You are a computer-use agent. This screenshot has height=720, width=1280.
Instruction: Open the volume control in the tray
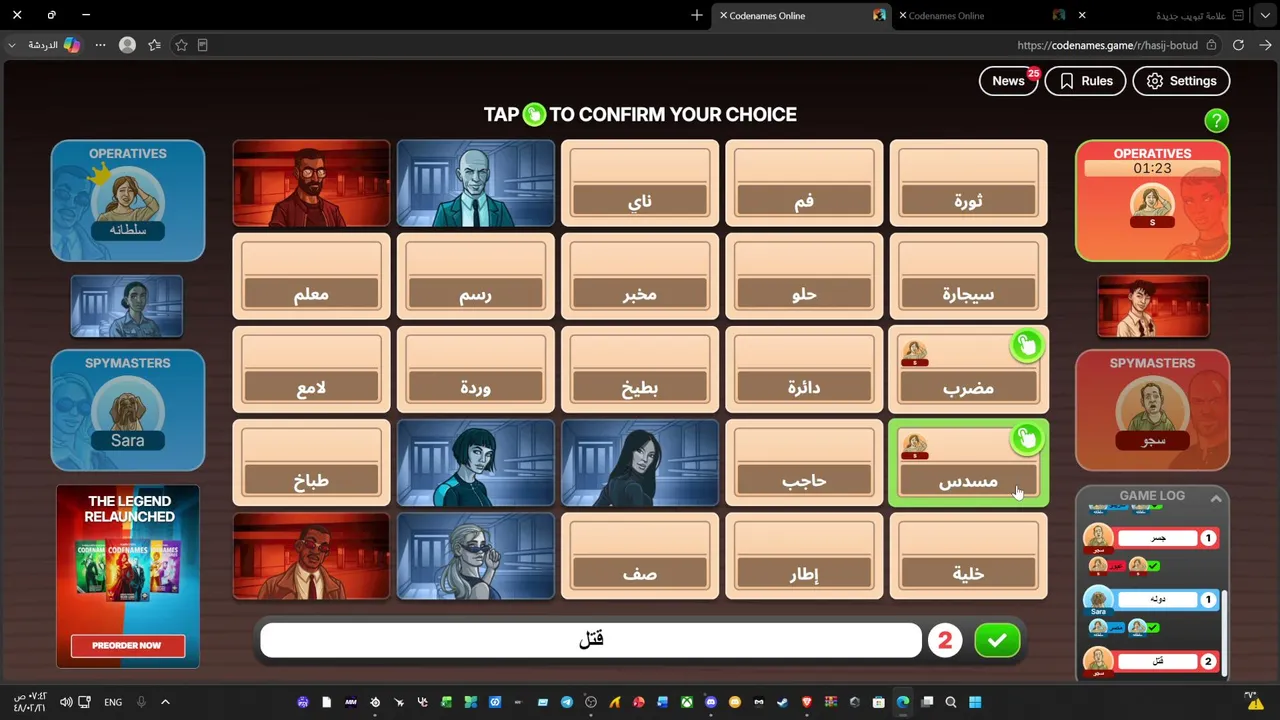(66, 702)
